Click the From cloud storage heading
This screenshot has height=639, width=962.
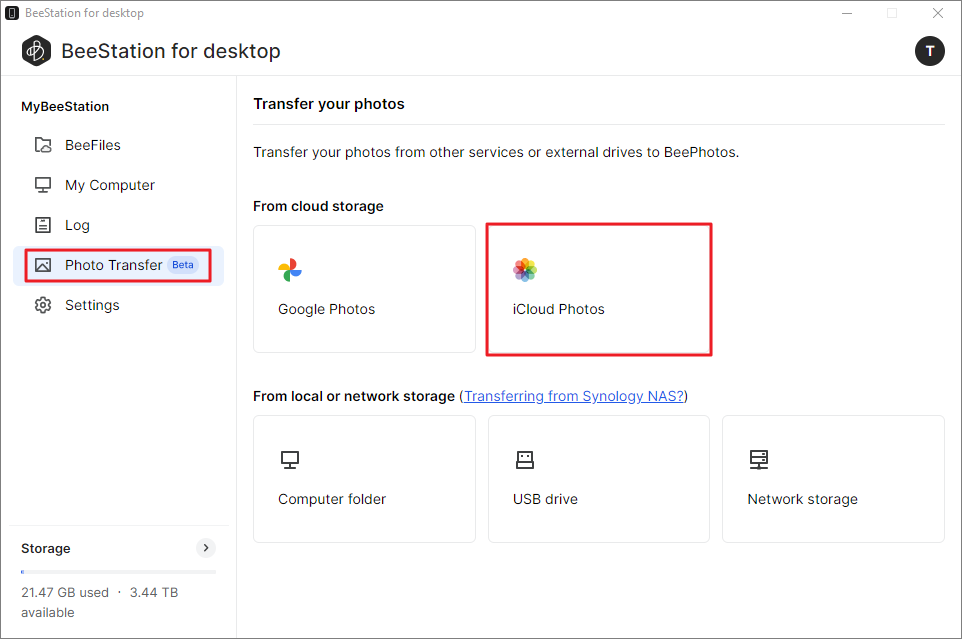pyautogui.click(x=318, y=206)
